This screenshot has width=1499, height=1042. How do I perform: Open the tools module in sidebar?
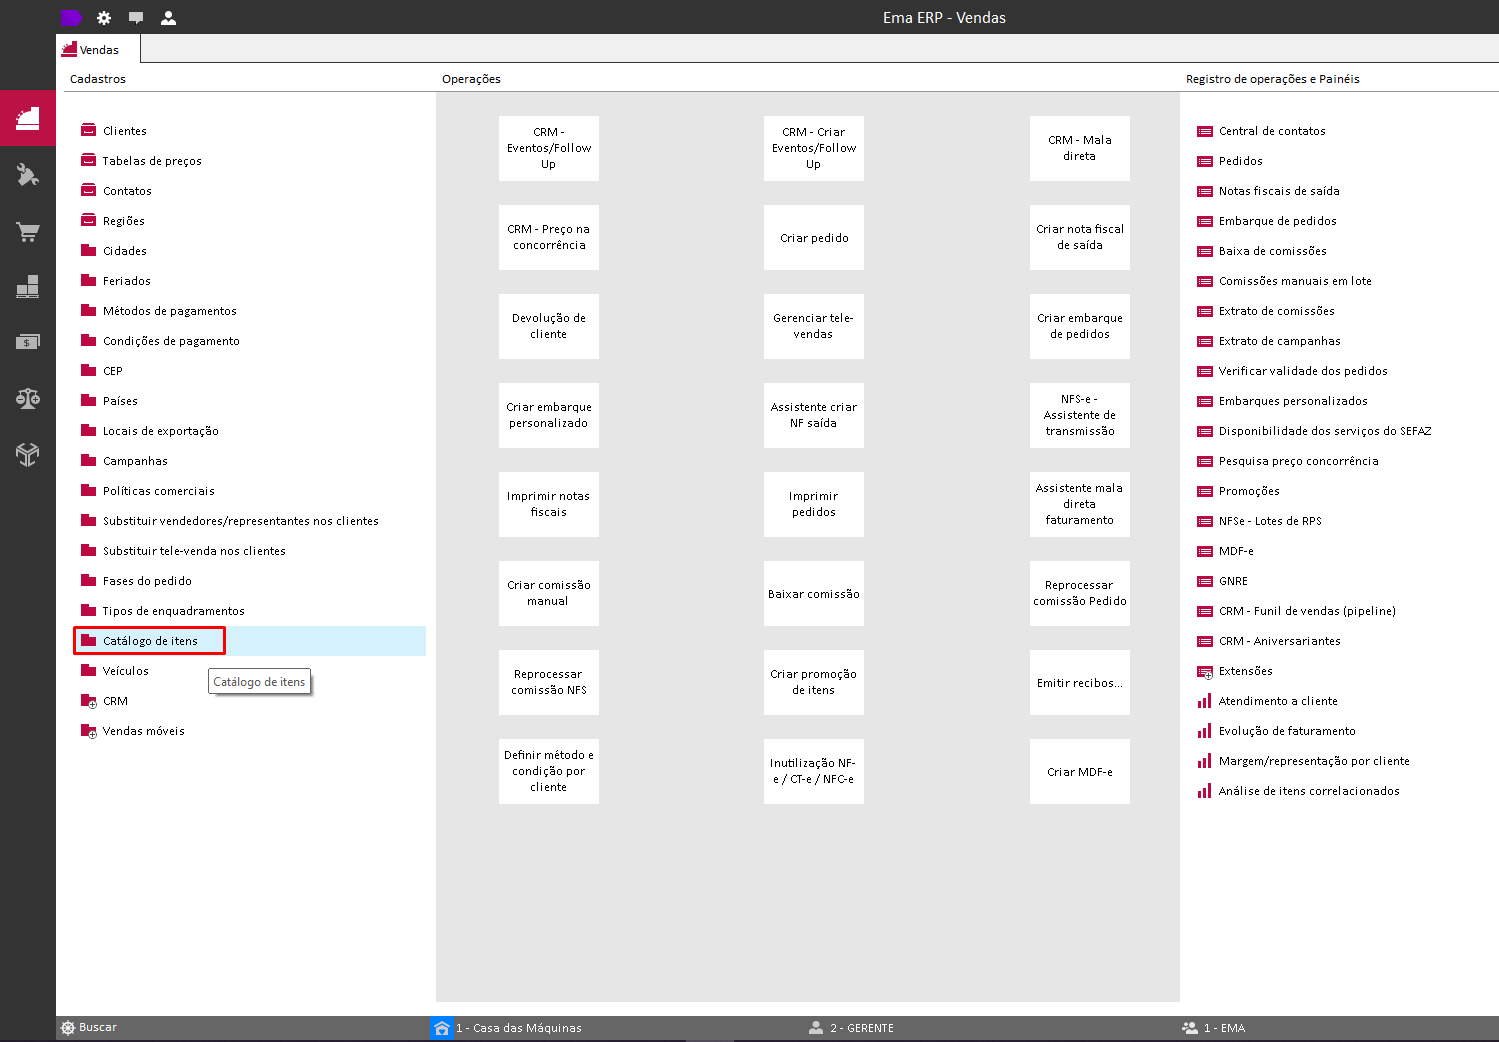(28, 175)
